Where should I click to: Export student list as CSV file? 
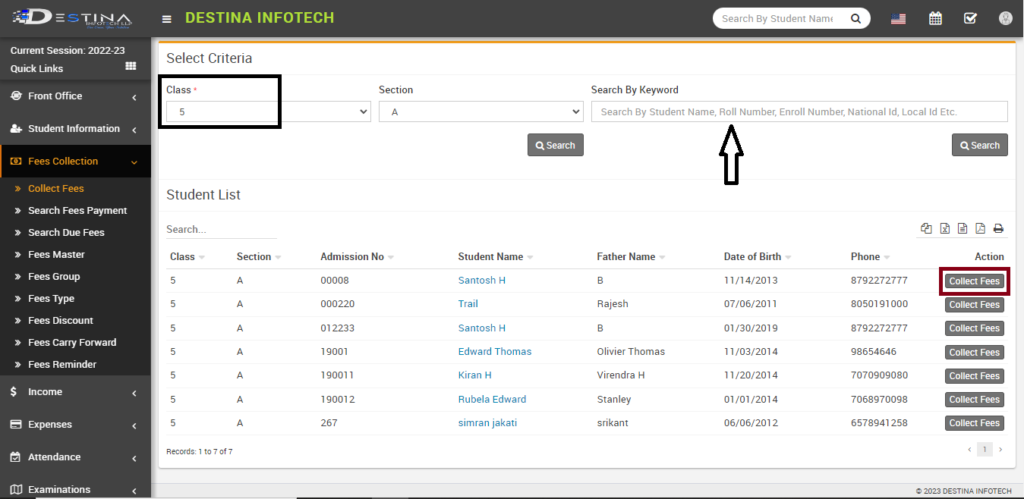coord(962,229)
